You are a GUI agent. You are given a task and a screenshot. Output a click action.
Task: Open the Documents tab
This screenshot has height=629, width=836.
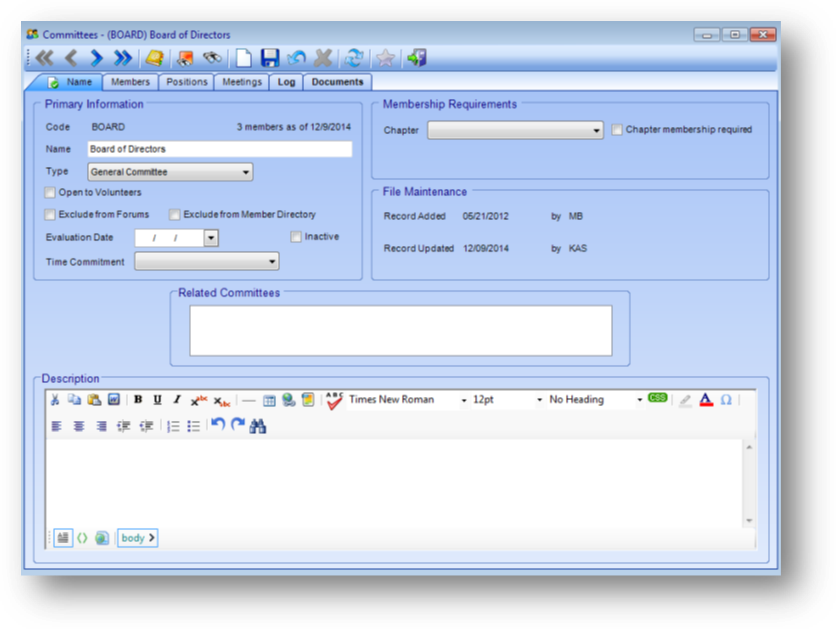(x=337, y=82)
